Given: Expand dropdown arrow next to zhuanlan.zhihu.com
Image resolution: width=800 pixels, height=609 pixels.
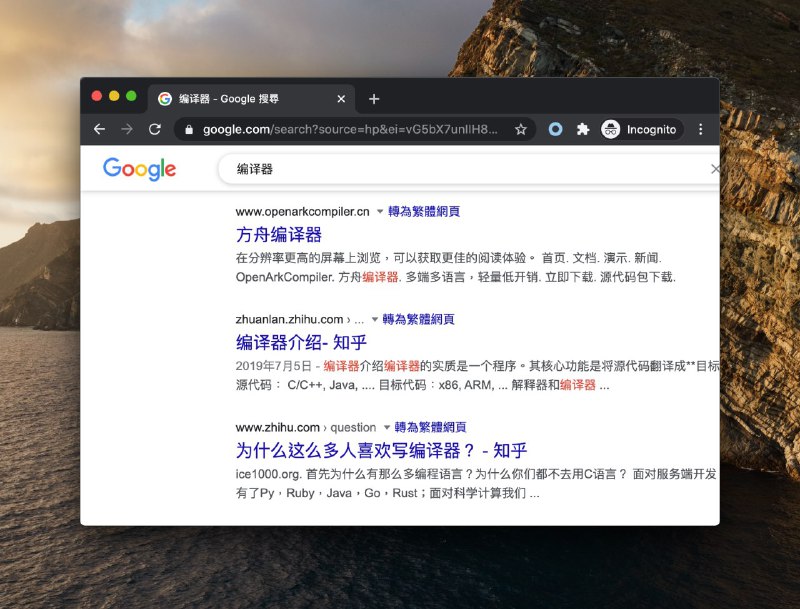Looking at the screenshot, I should 374,319.
